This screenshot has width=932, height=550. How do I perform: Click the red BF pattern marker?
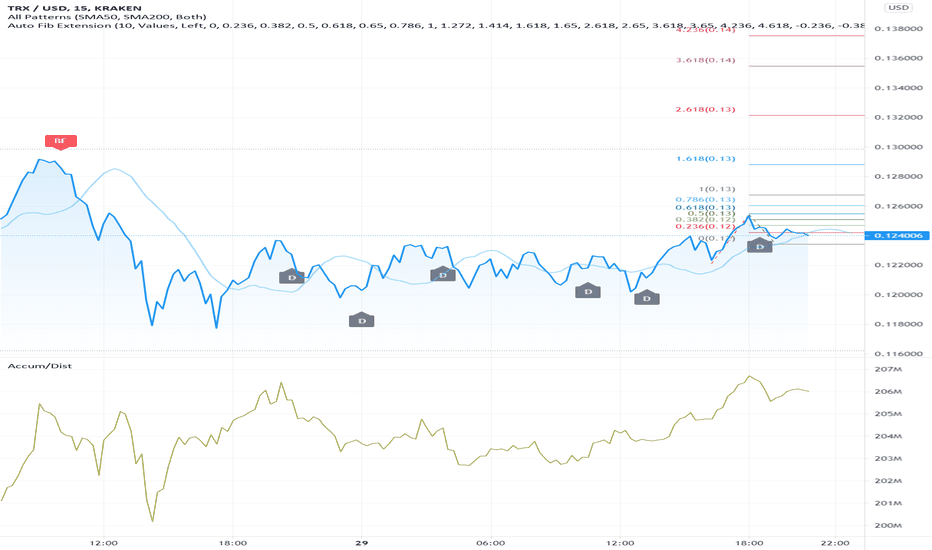click(x=61, y=142)
